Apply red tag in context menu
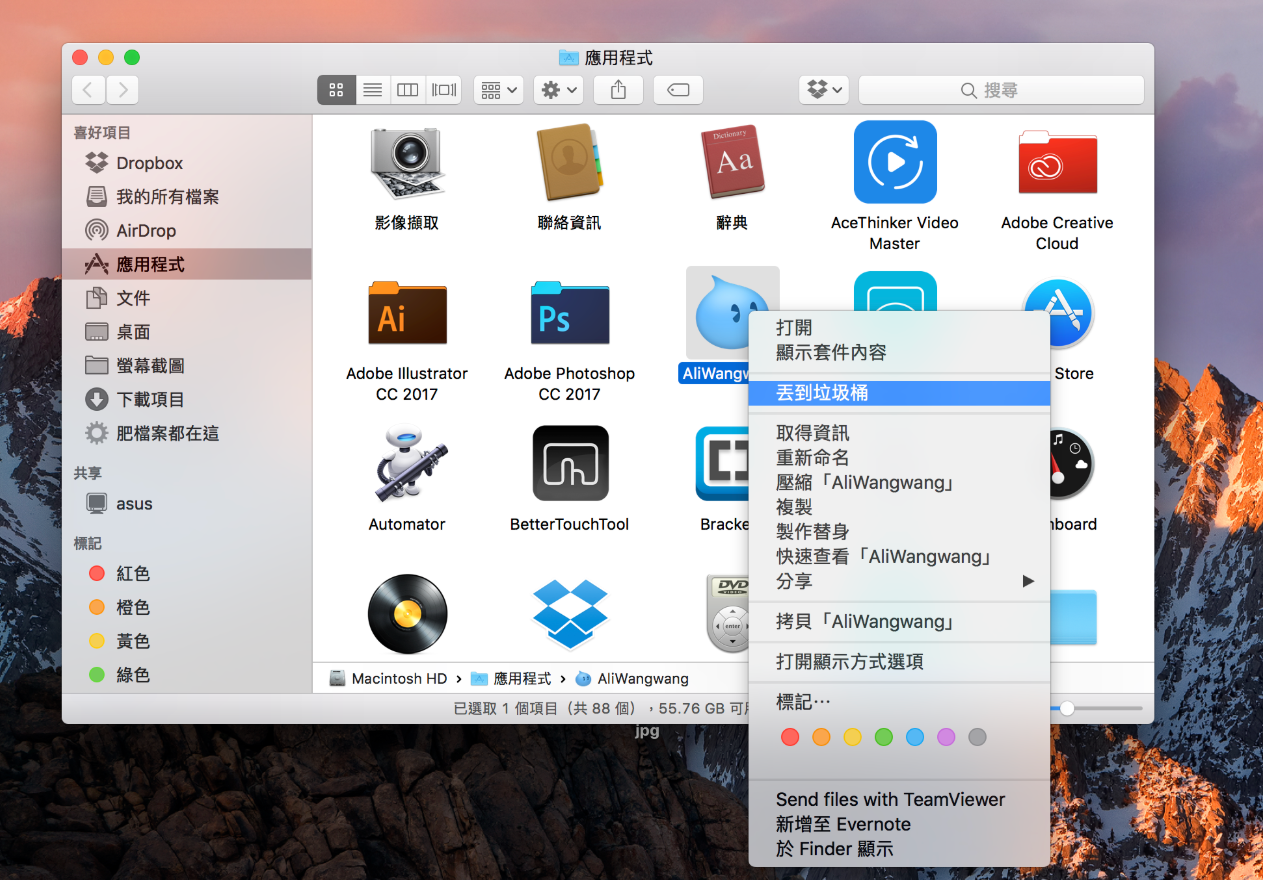The height and width of the screenshot is (880, 1263). point(790,737)
